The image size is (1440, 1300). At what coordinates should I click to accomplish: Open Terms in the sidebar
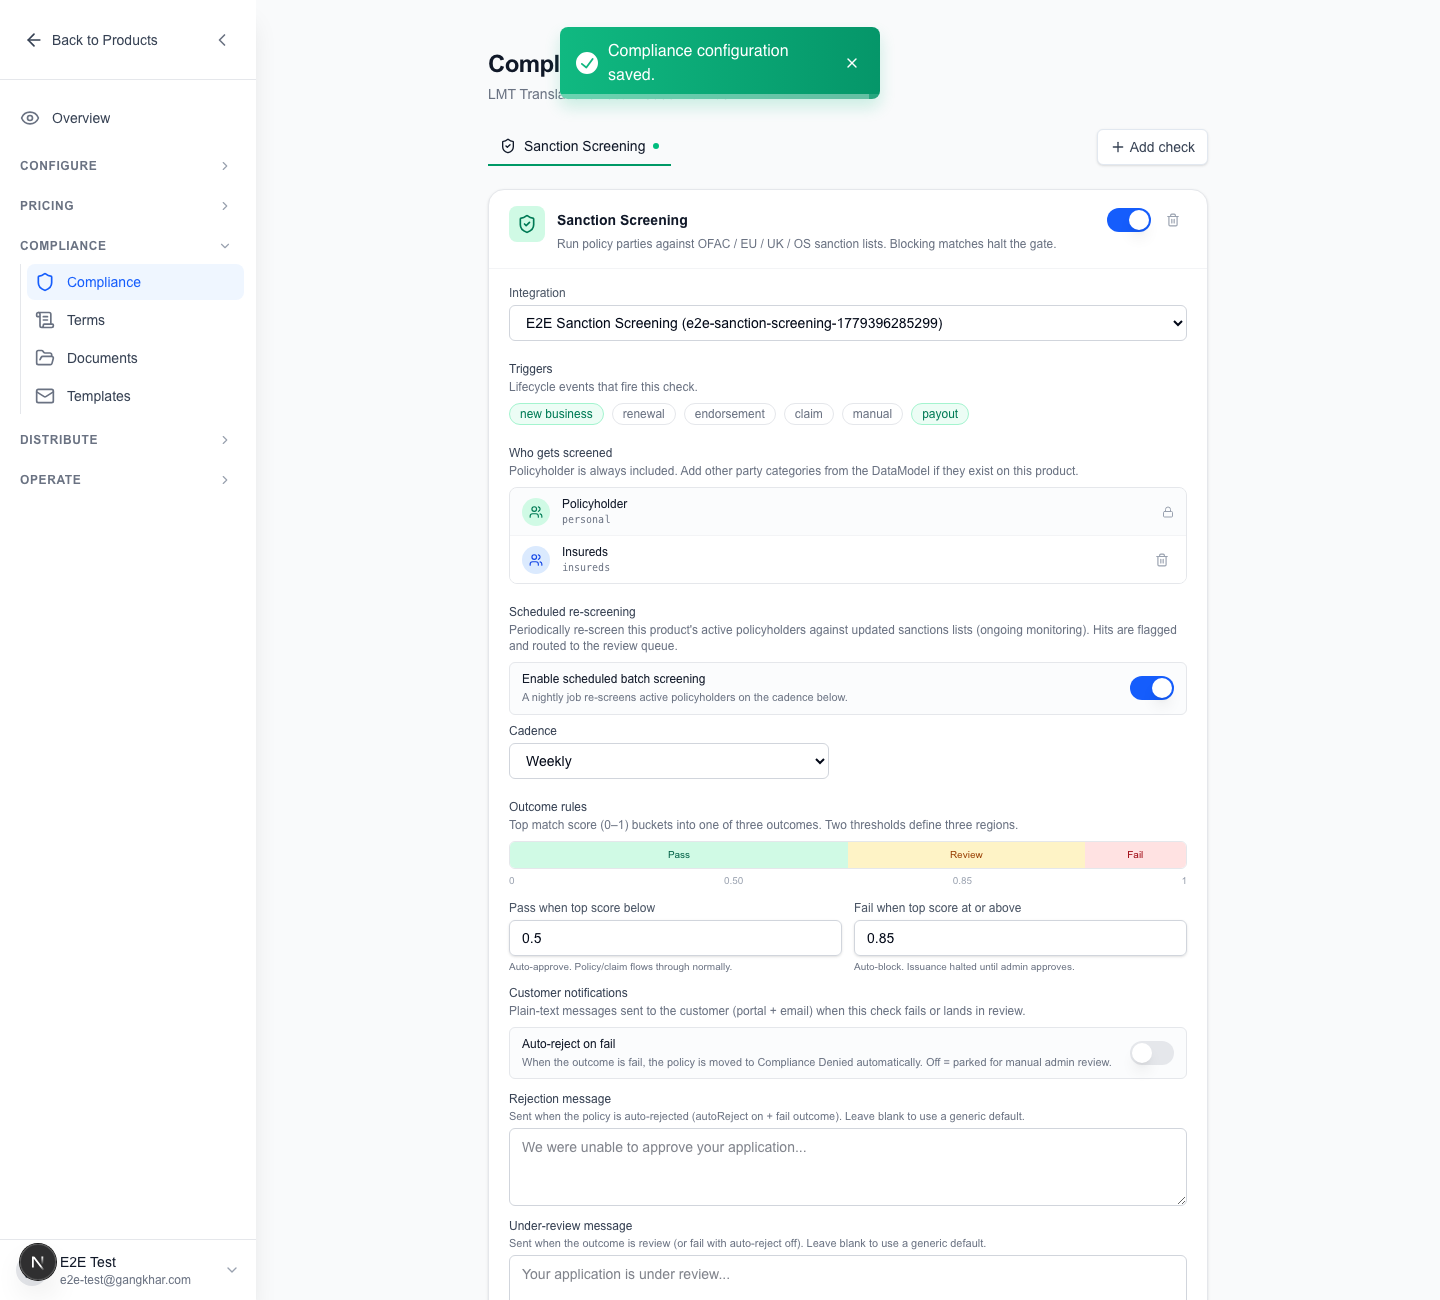(135, 320)
